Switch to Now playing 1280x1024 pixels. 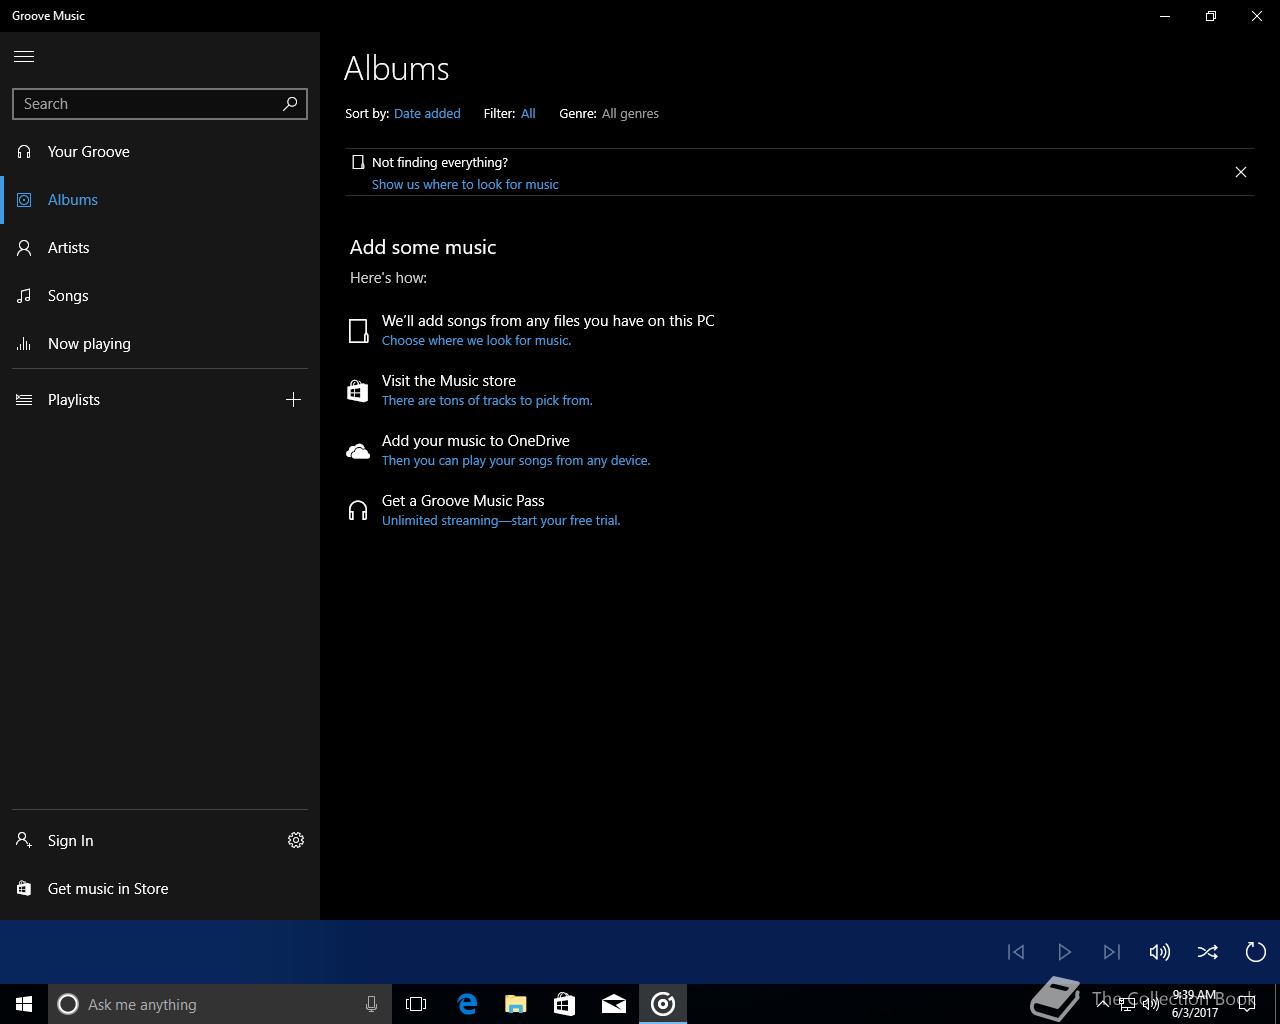(x=160, y=344)
